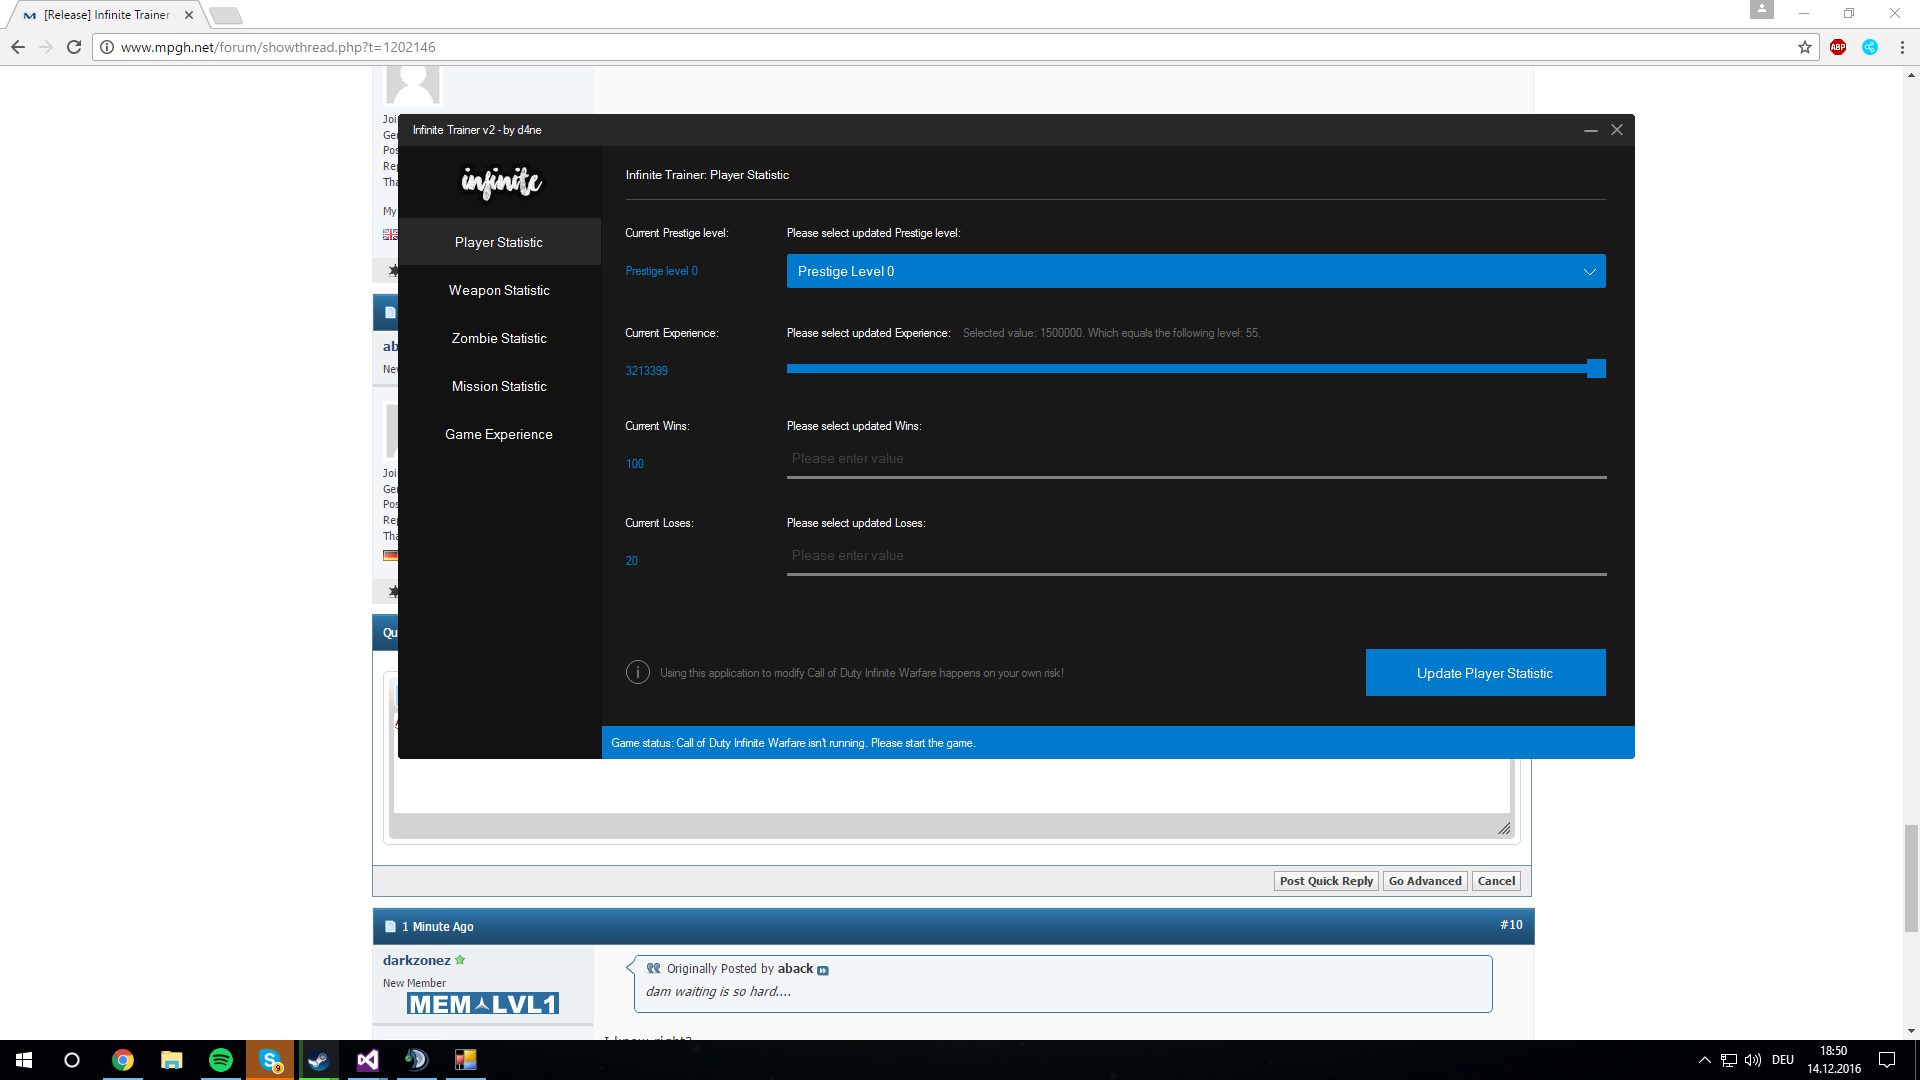Click Post Quick Reply button
This screenshot has height=1080, width=1920.
click(1326, 881)
